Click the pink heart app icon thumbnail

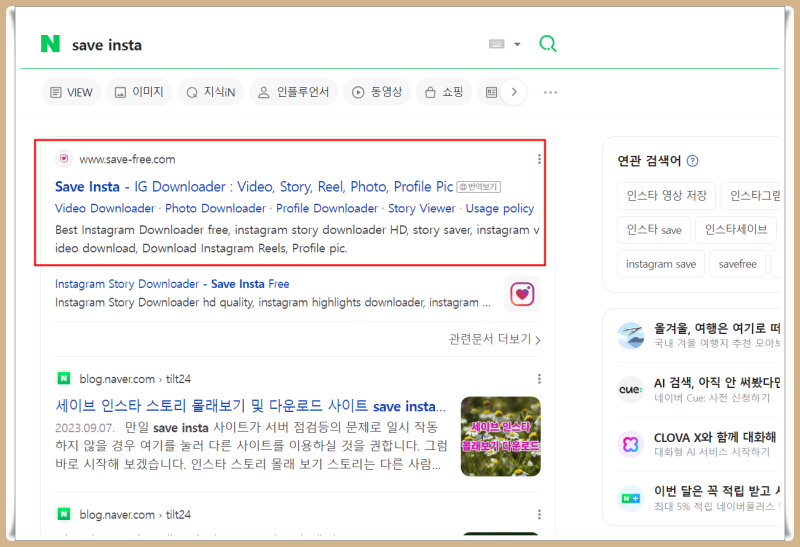tap(522, 294)
